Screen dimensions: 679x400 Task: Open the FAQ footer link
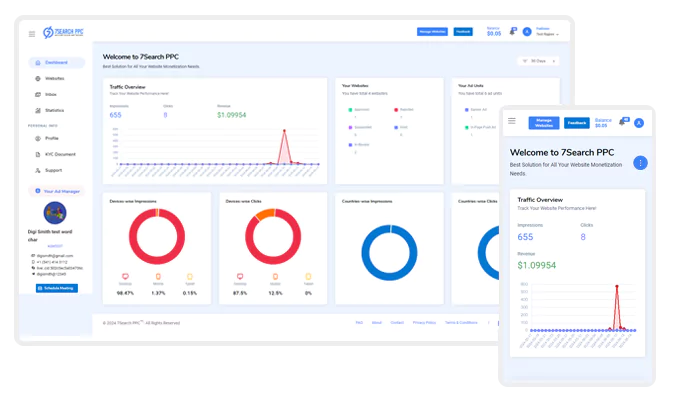point(359,323)
